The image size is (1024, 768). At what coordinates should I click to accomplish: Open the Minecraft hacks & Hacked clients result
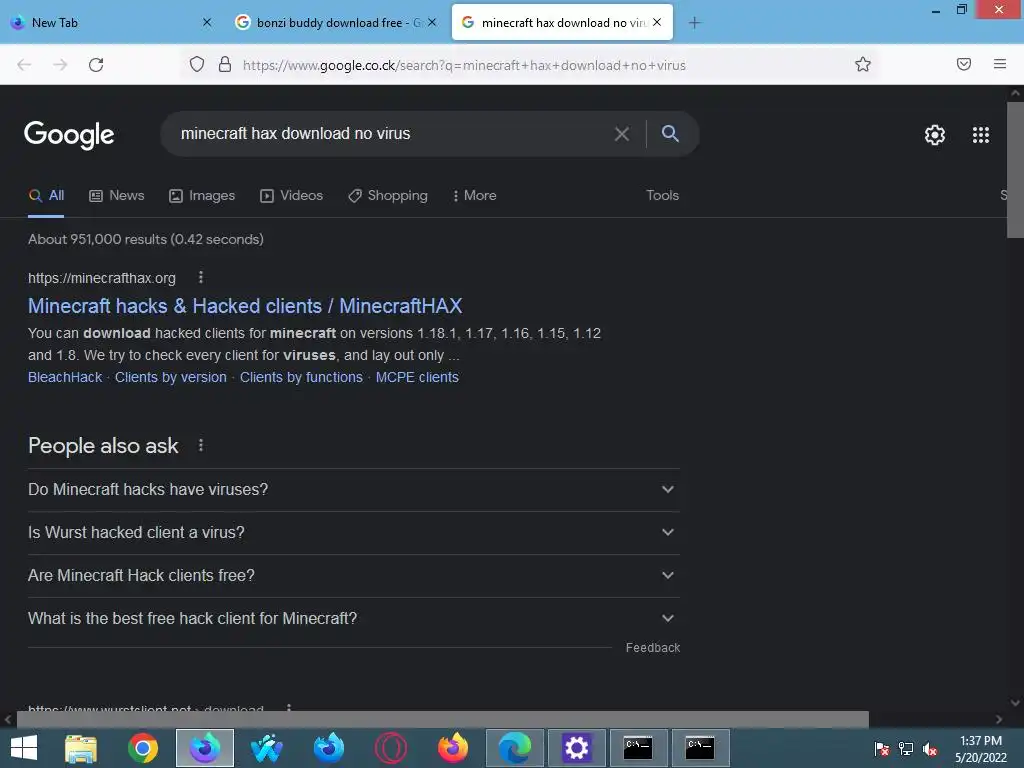245,306
